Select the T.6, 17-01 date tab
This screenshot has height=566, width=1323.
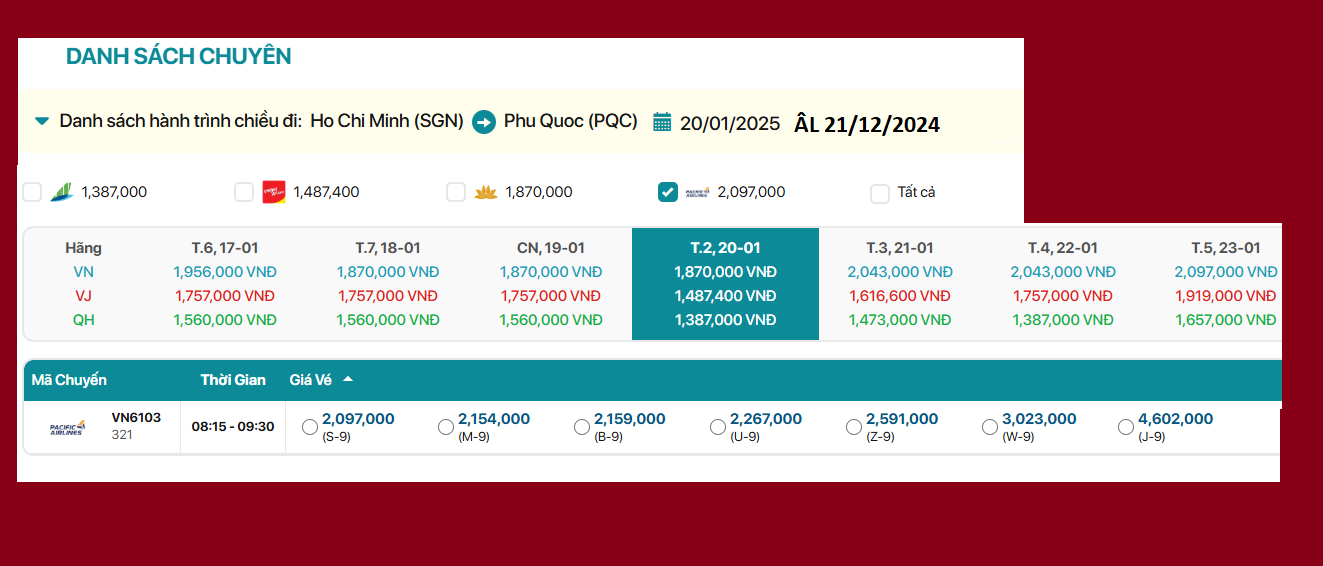click(x=225, y=248)
